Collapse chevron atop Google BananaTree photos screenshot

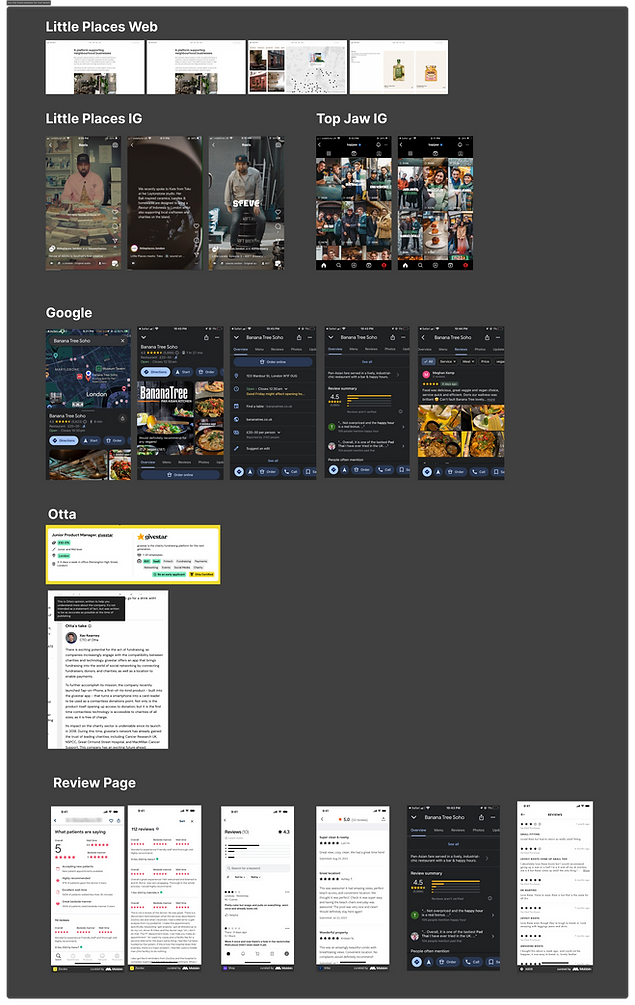tap(144, 337)
